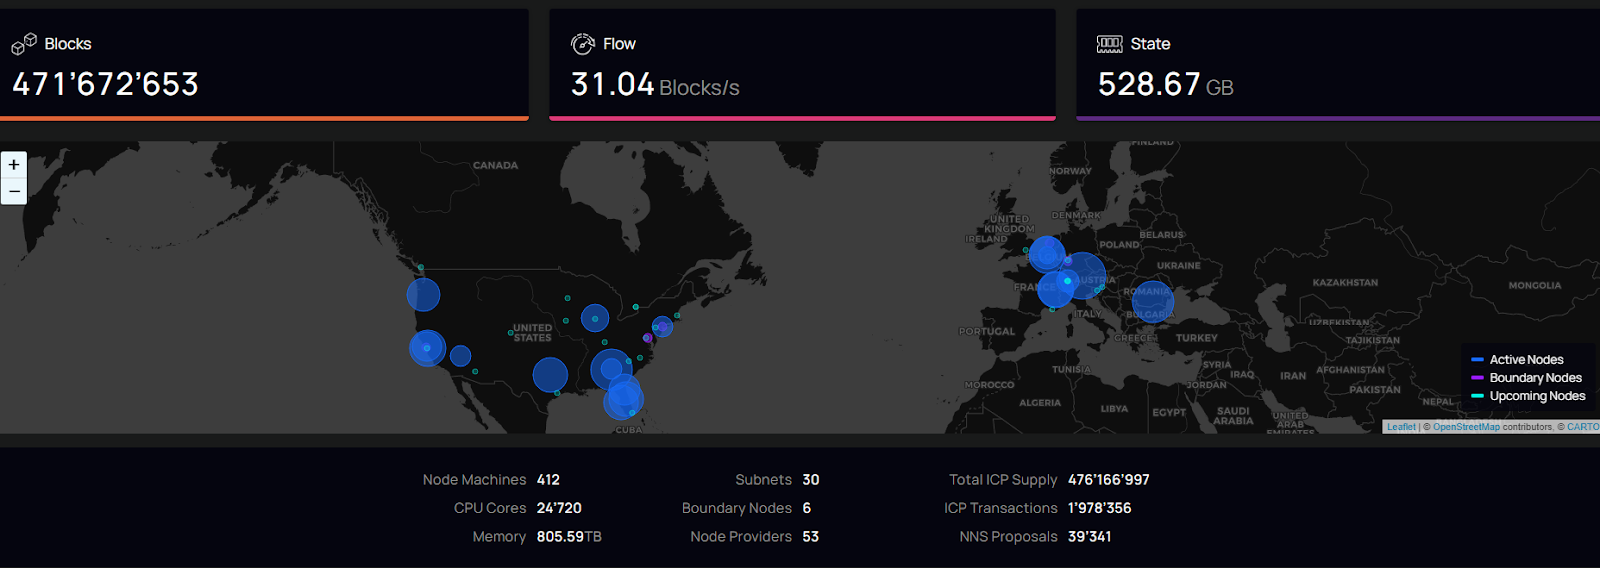Image resolution: width=1600 pixels, height=568 pixels.
Task: Zoom out the map with minus button
Action: (x=14, y=191)
